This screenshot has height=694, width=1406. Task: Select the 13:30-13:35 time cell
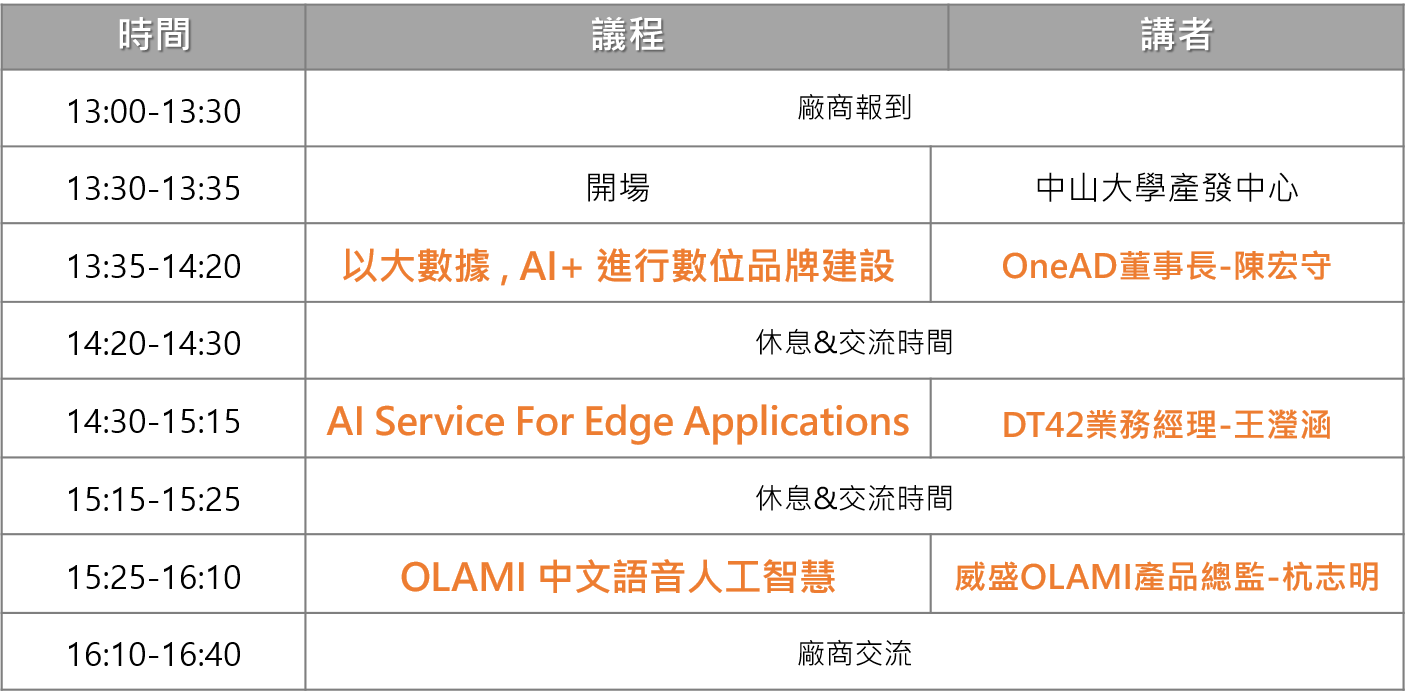pyautogui.click(x=154, y=187)
